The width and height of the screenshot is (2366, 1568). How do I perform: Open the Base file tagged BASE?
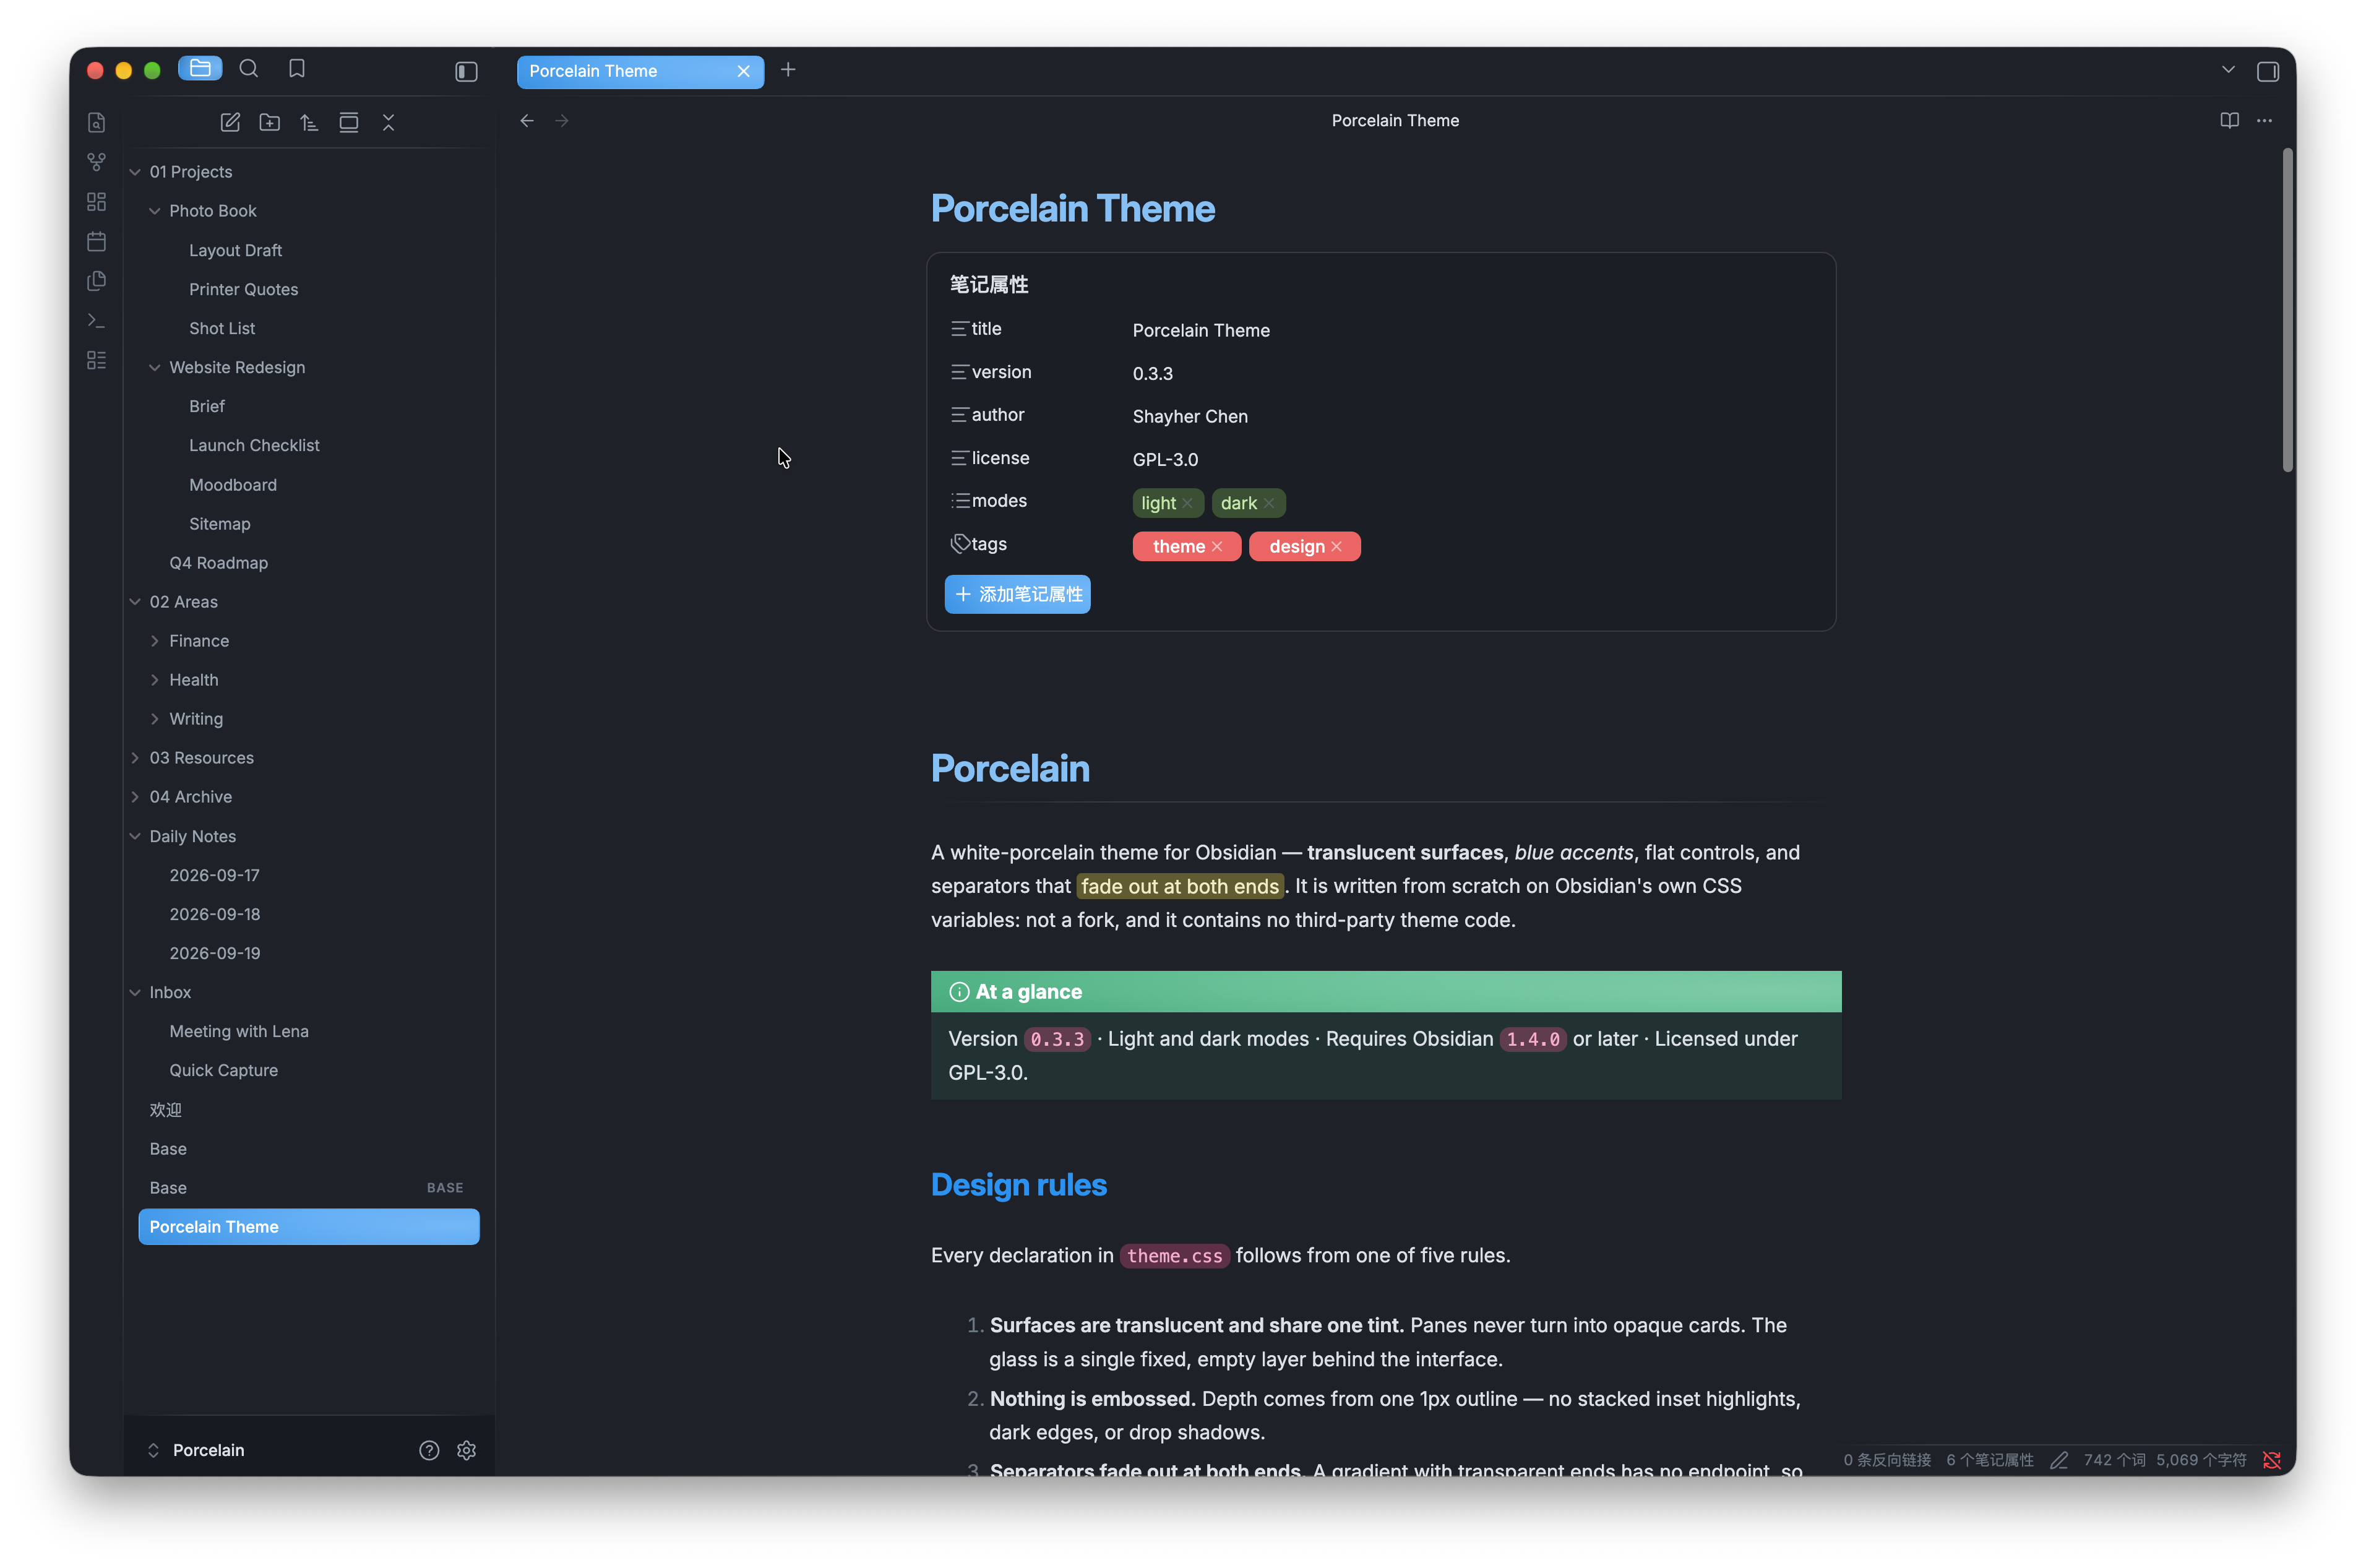tap(309, 1188)
